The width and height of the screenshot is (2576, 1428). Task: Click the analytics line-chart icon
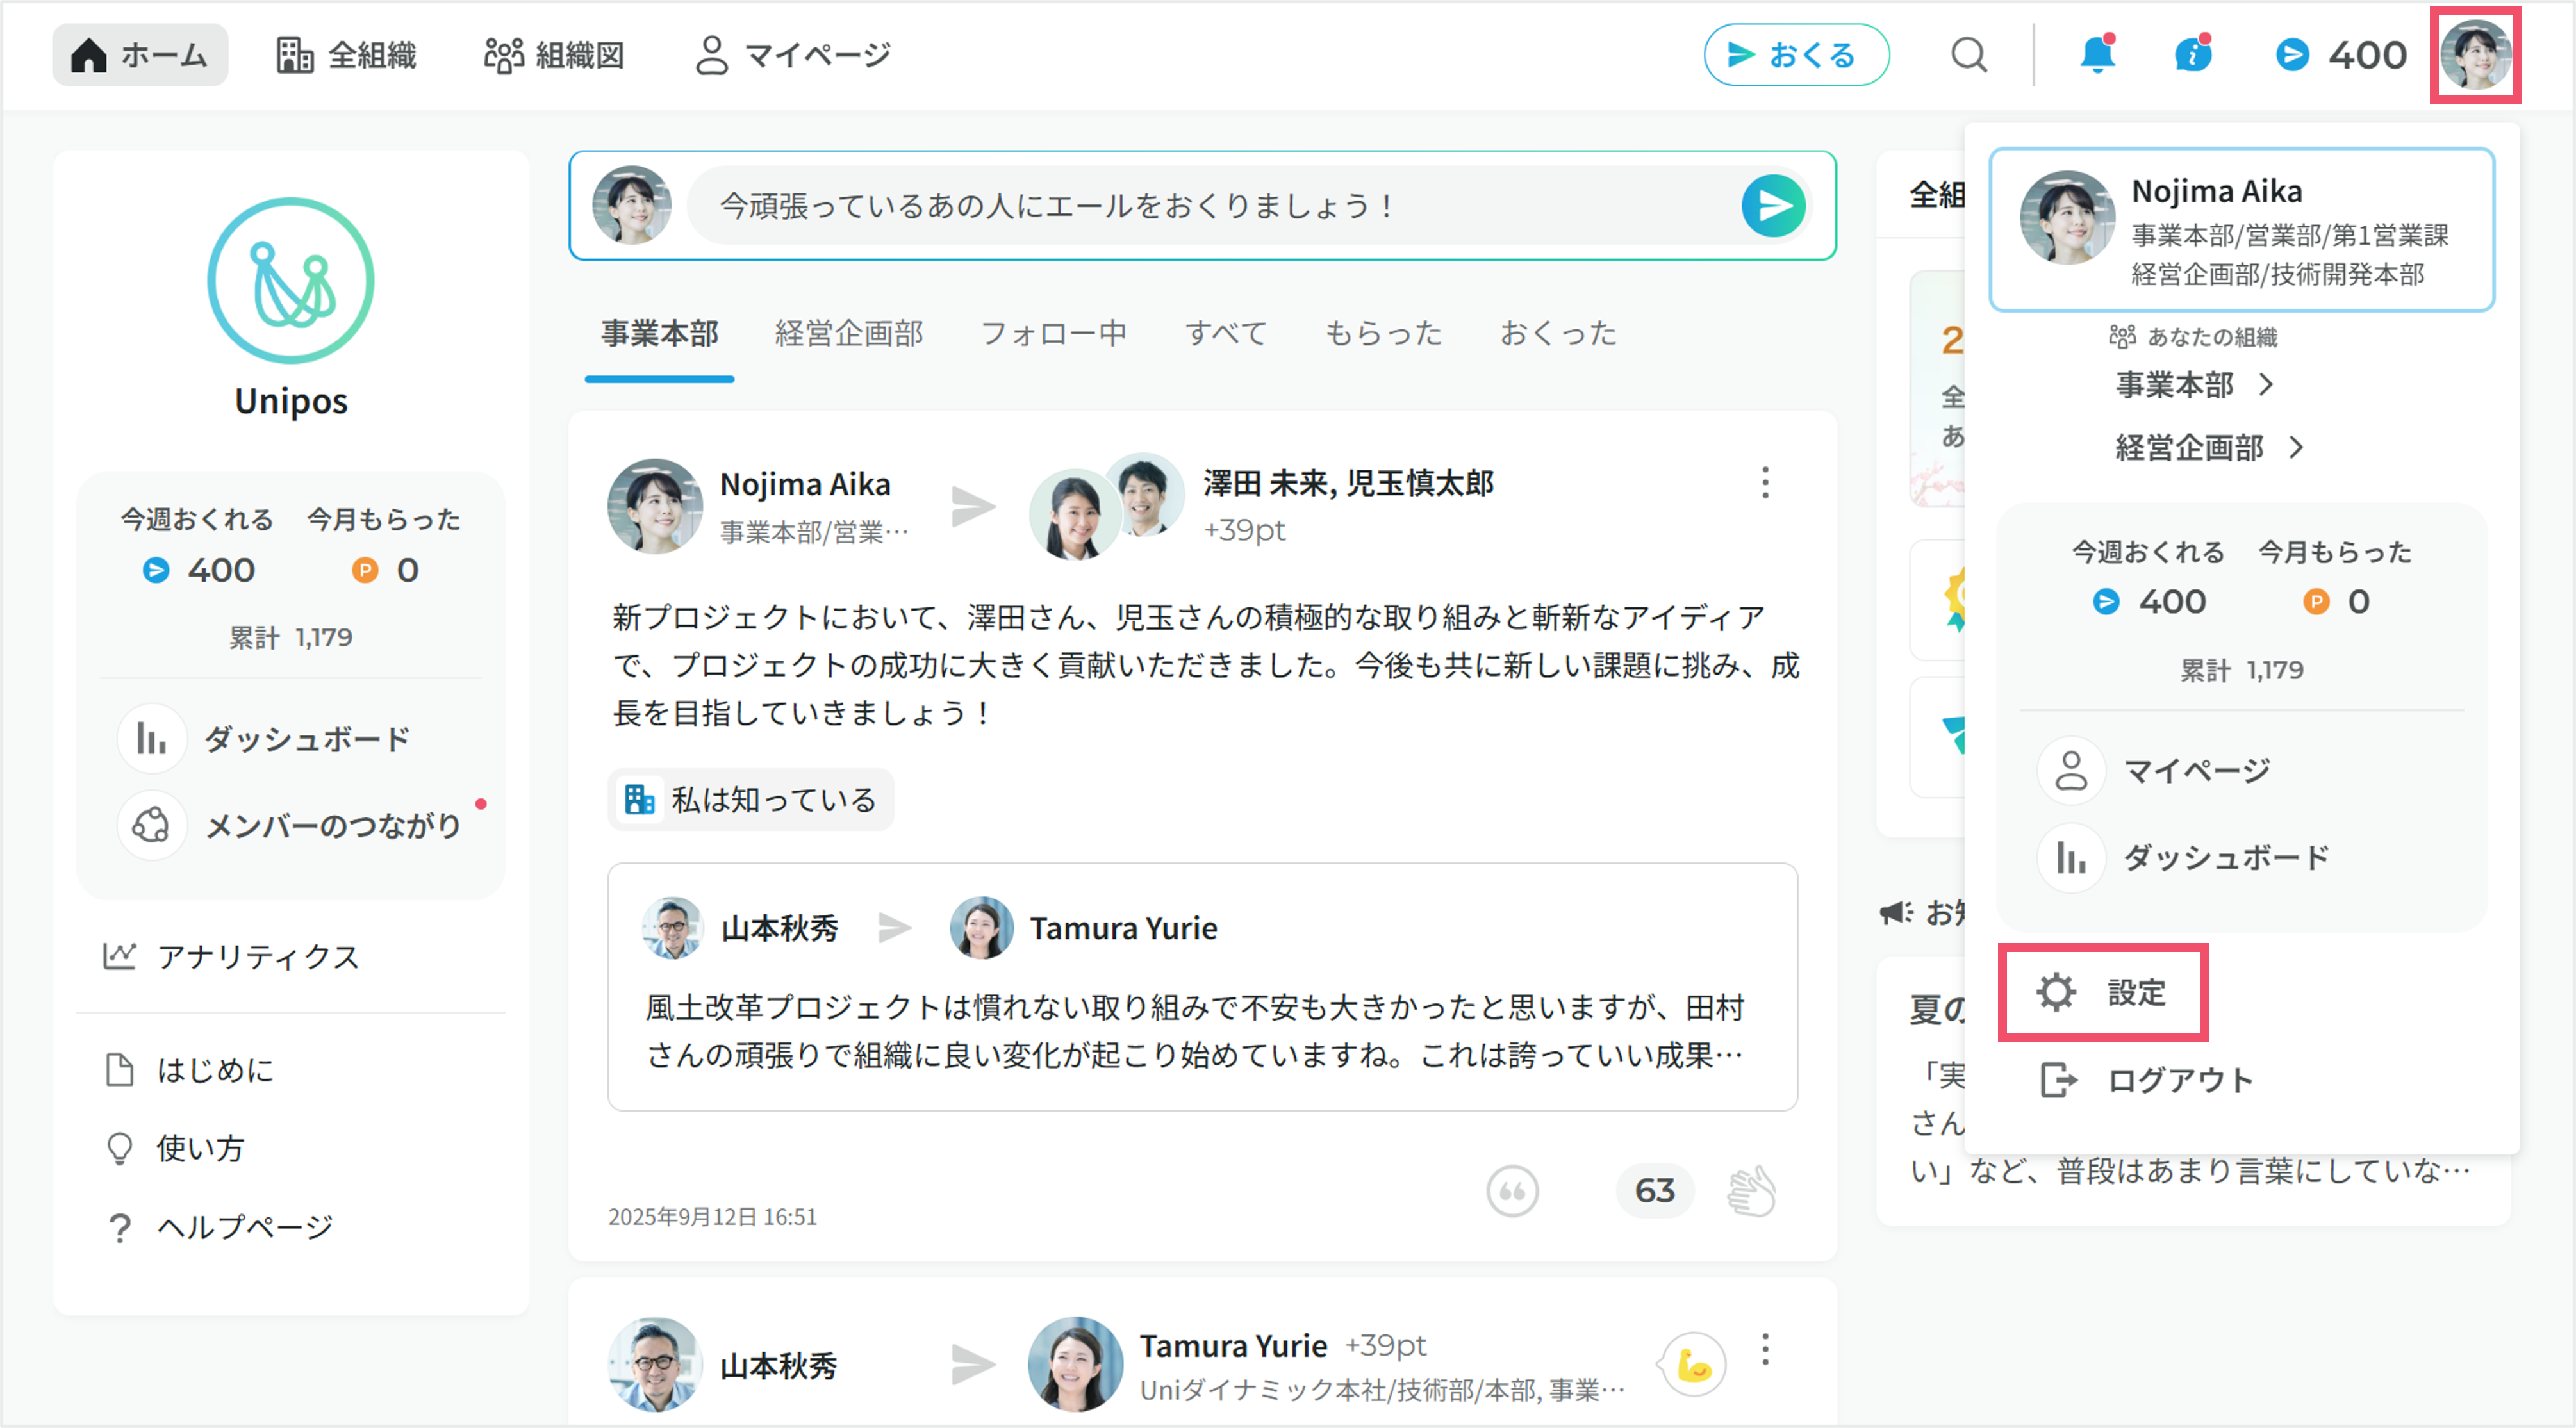click(120, 957)
